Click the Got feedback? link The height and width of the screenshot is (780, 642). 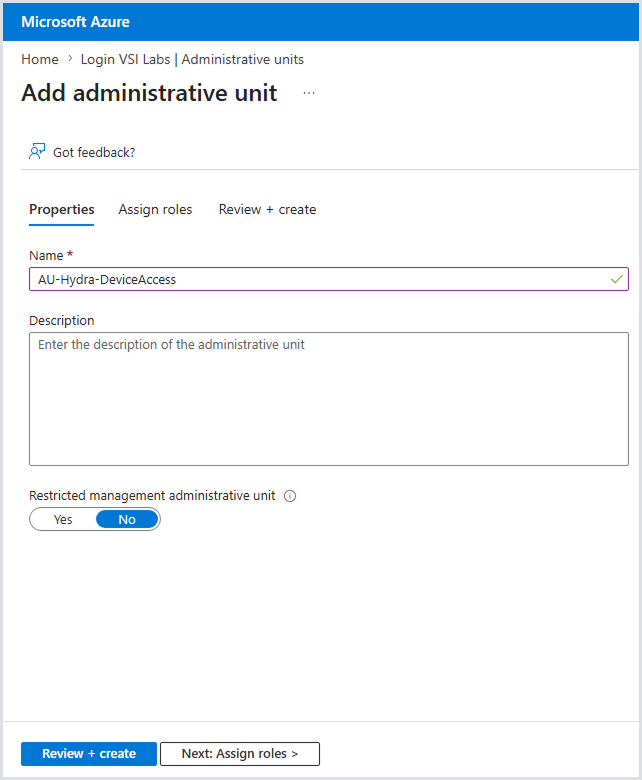point(94,152)
